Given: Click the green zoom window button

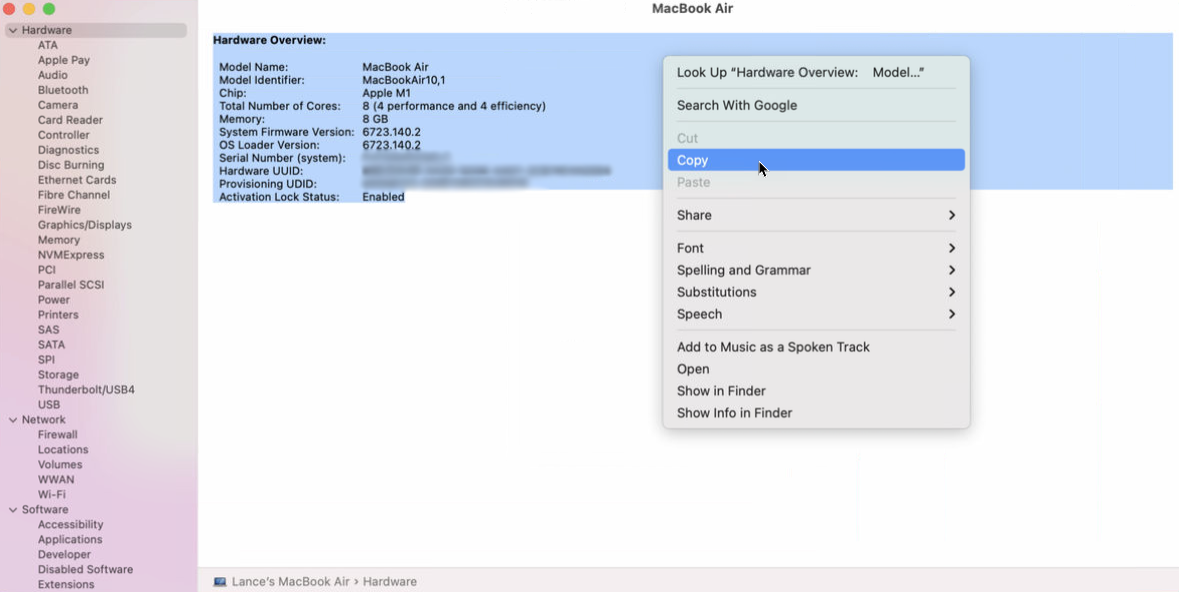Looking at the screenshot, I should [x=49, y=9].
